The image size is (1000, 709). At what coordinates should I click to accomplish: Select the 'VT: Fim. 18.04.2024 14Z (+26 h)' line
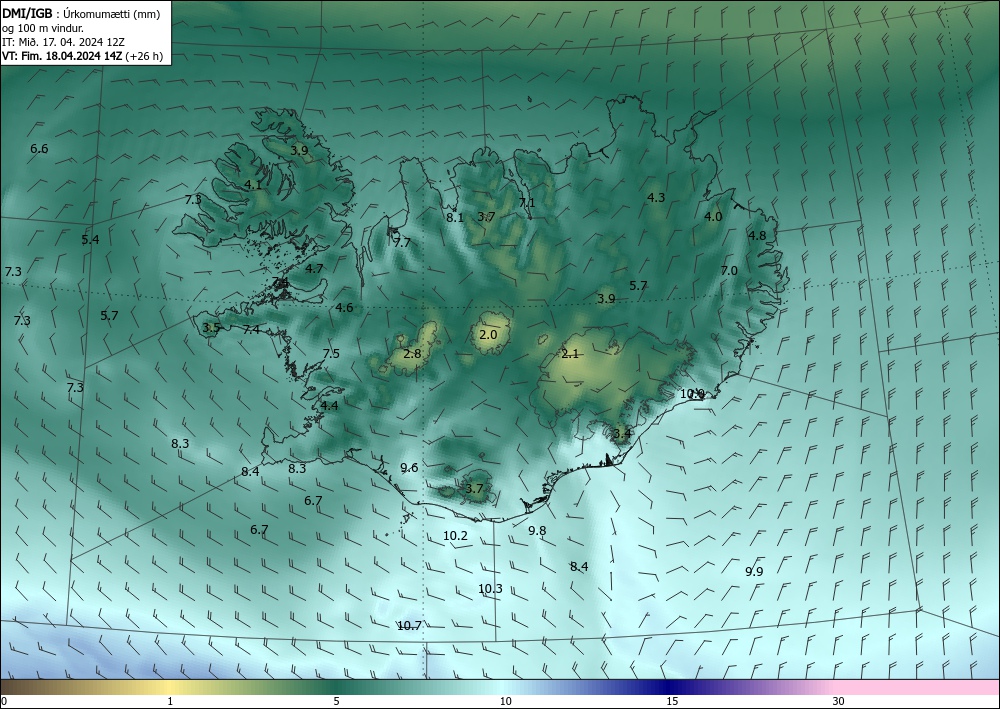click(x=82, y=56)
